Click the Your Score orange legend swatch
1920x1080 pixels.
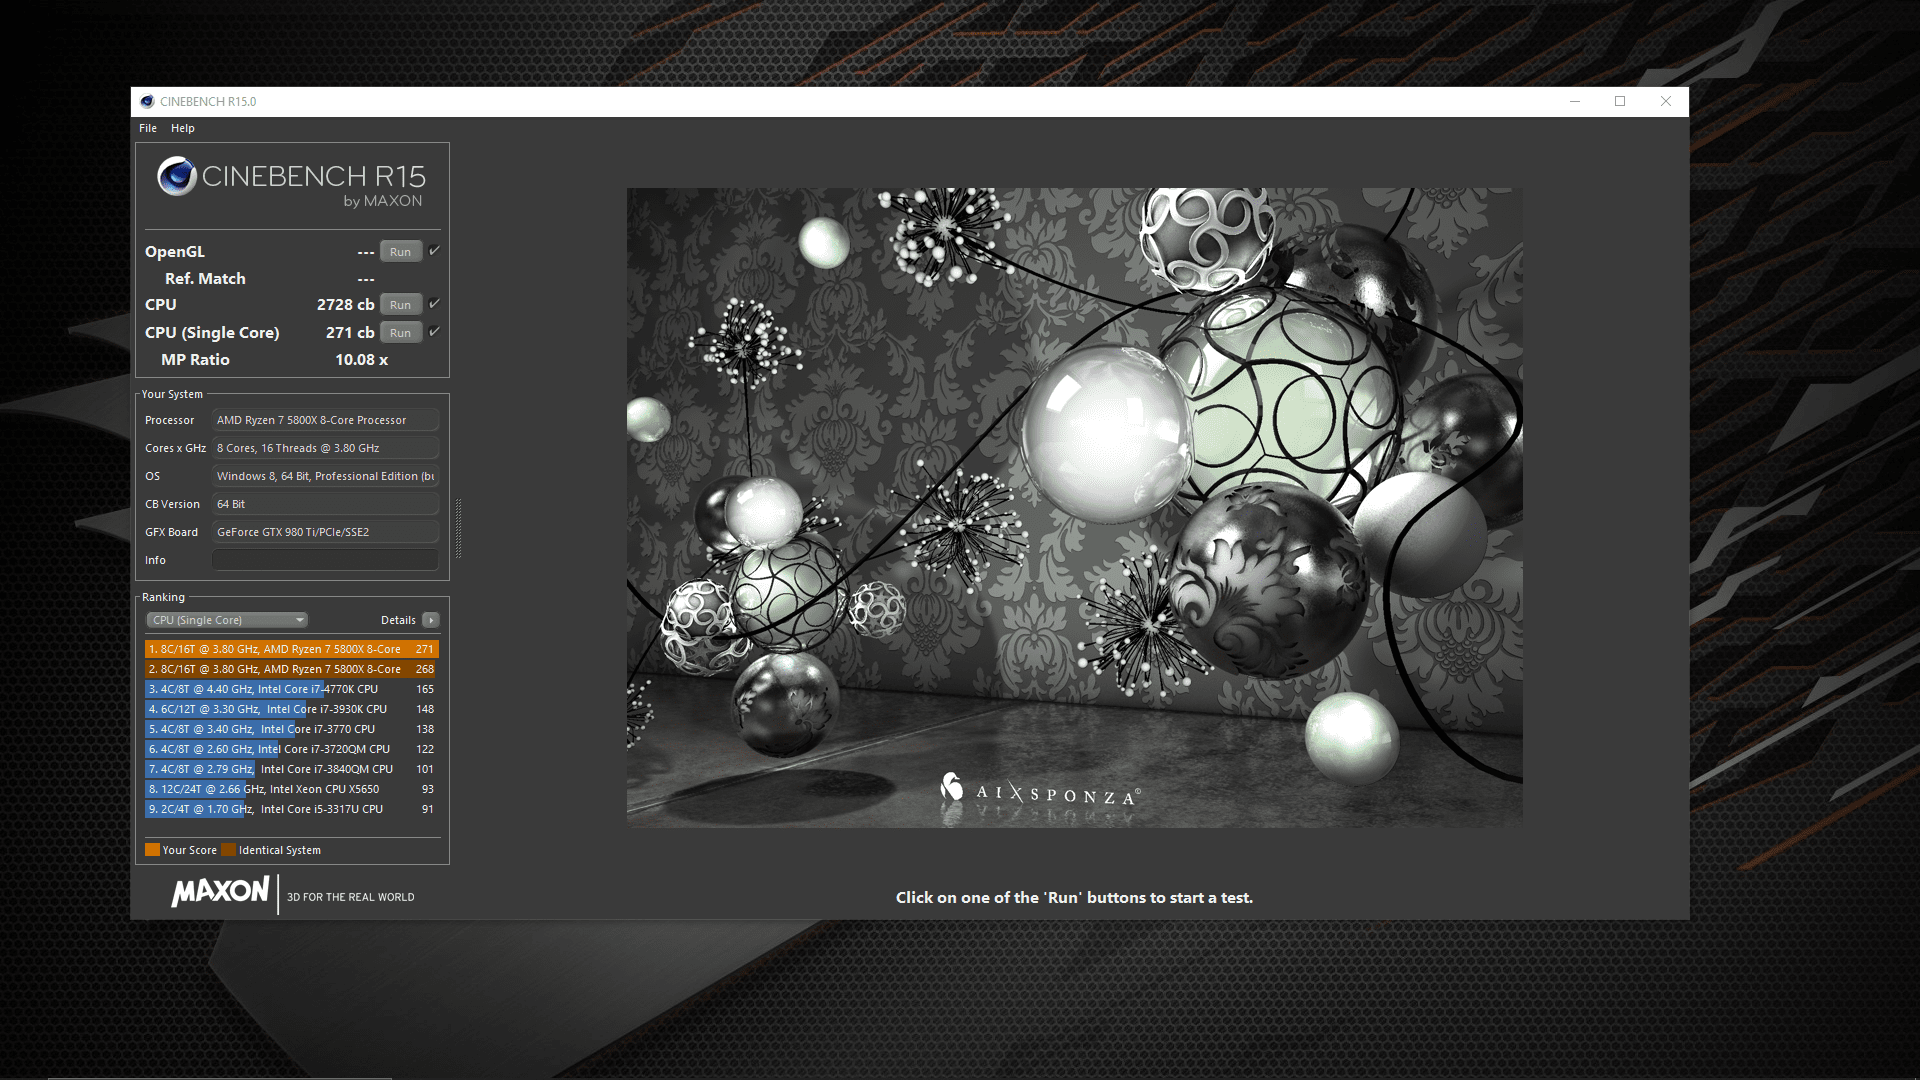pos(152,850)
